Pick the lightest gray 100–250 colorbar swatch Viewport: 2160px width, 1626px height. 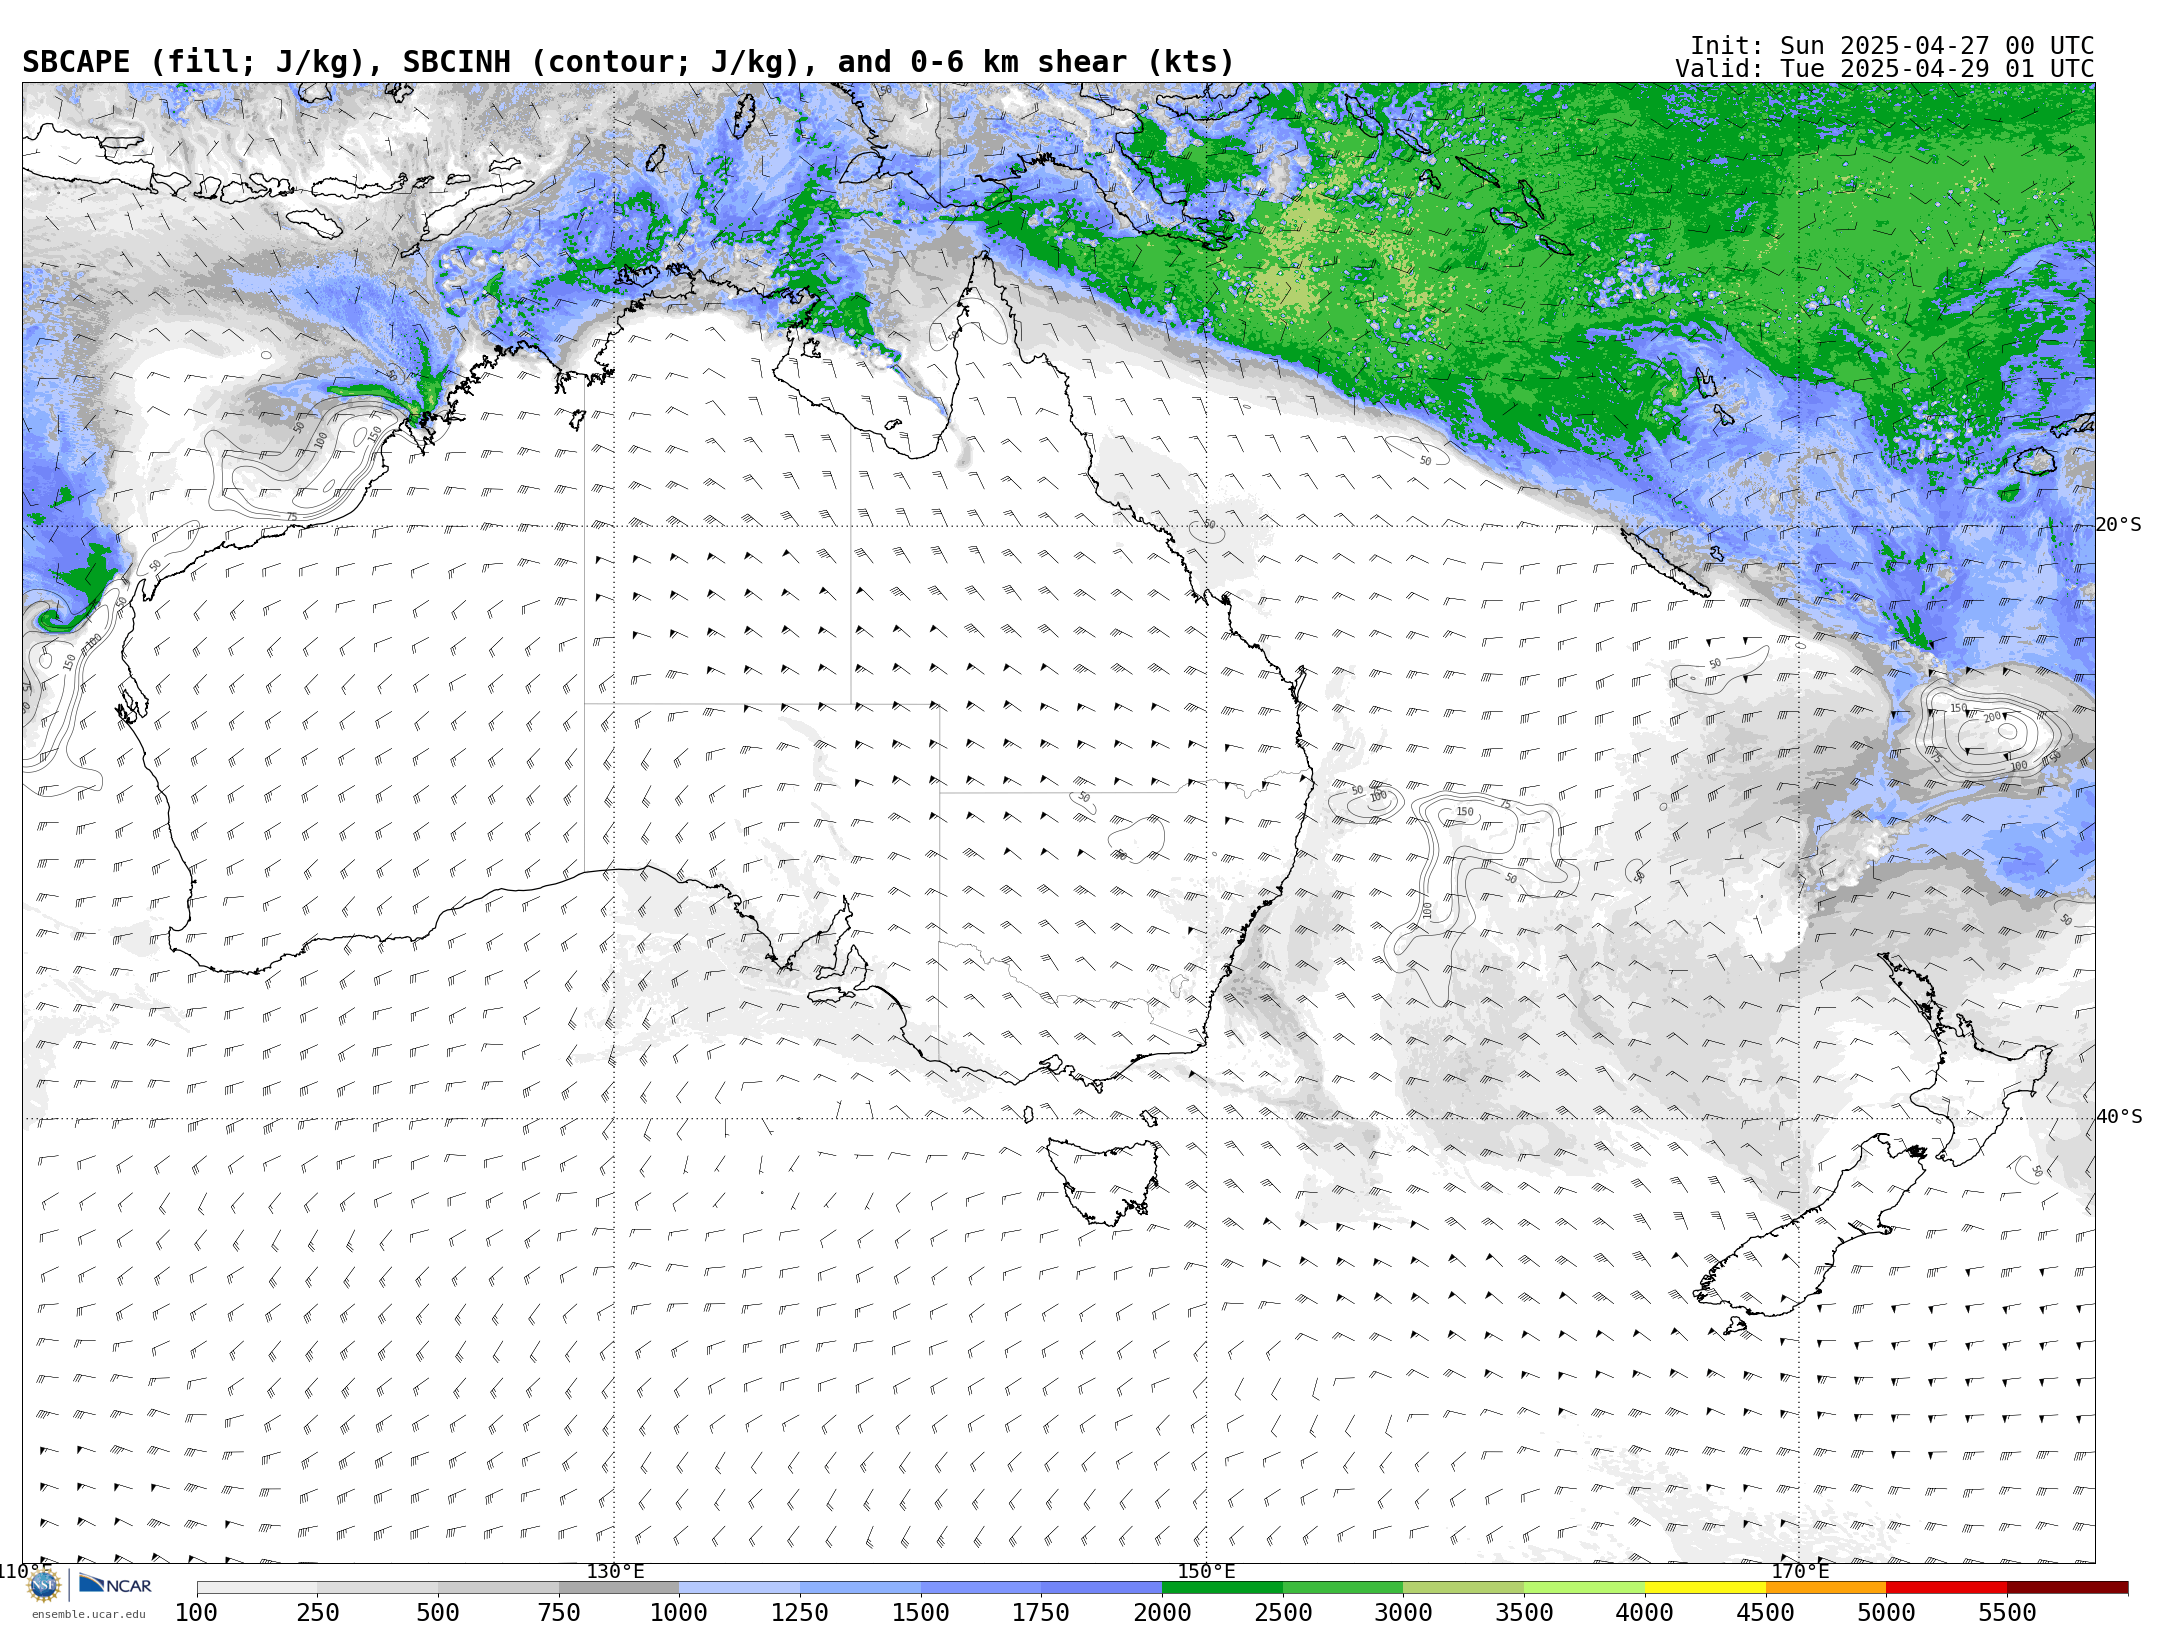(x=257, y=1588)
